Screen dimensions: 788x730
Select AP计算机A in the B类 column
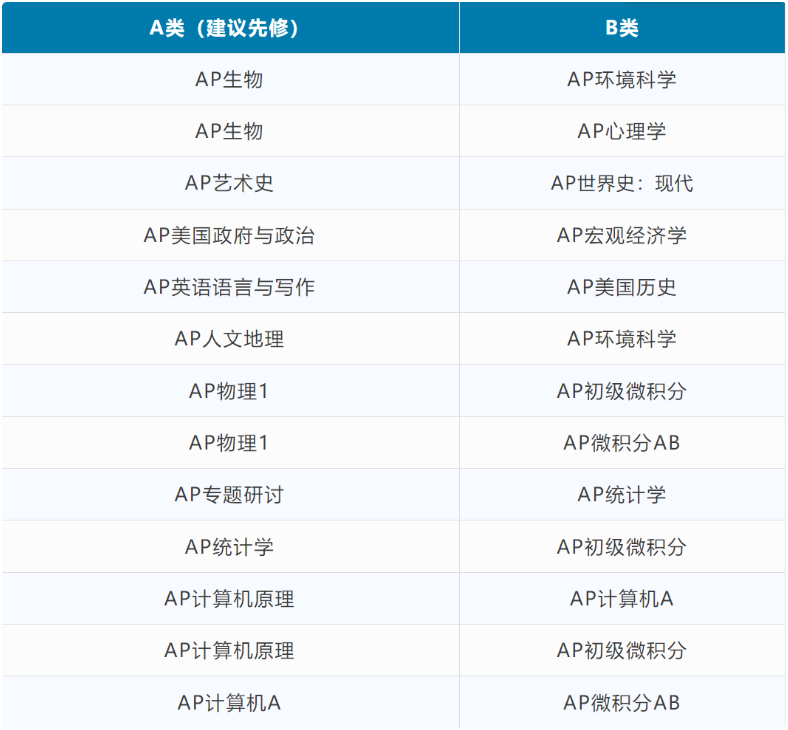(622, 598)
